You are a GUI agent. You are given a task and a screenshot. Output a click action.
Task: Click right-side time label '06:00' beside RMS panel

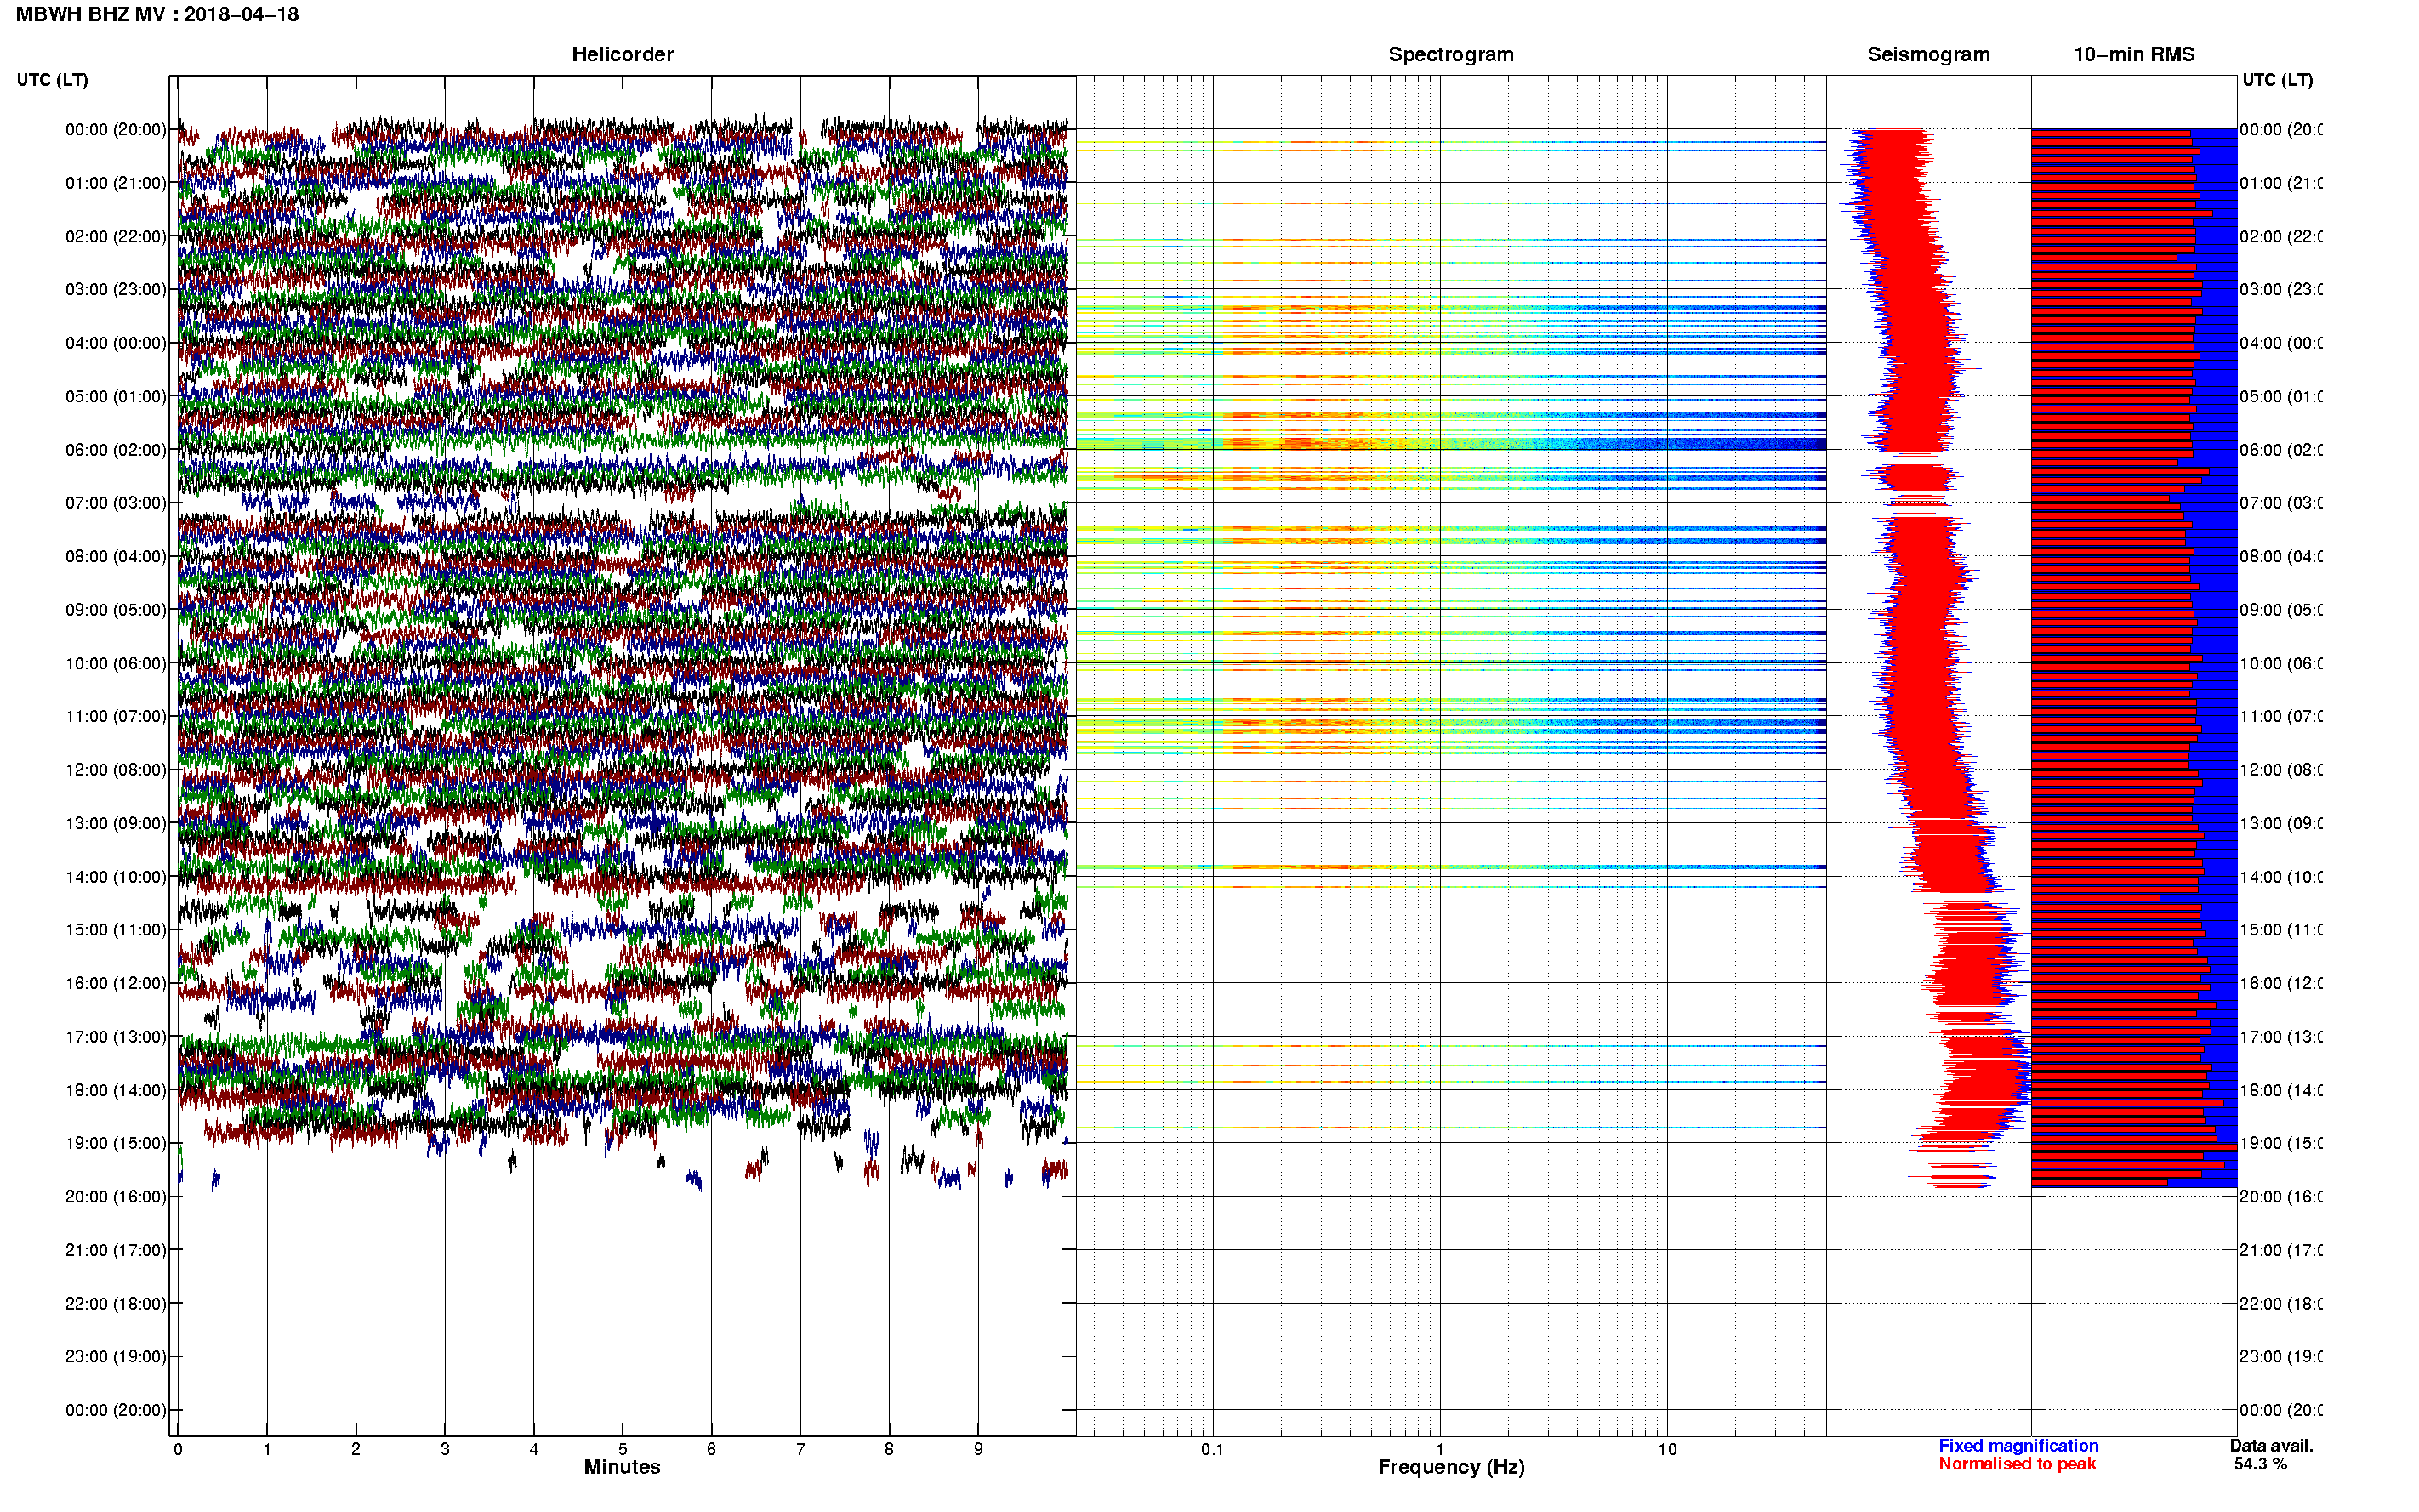click(x=2281, y=450)
